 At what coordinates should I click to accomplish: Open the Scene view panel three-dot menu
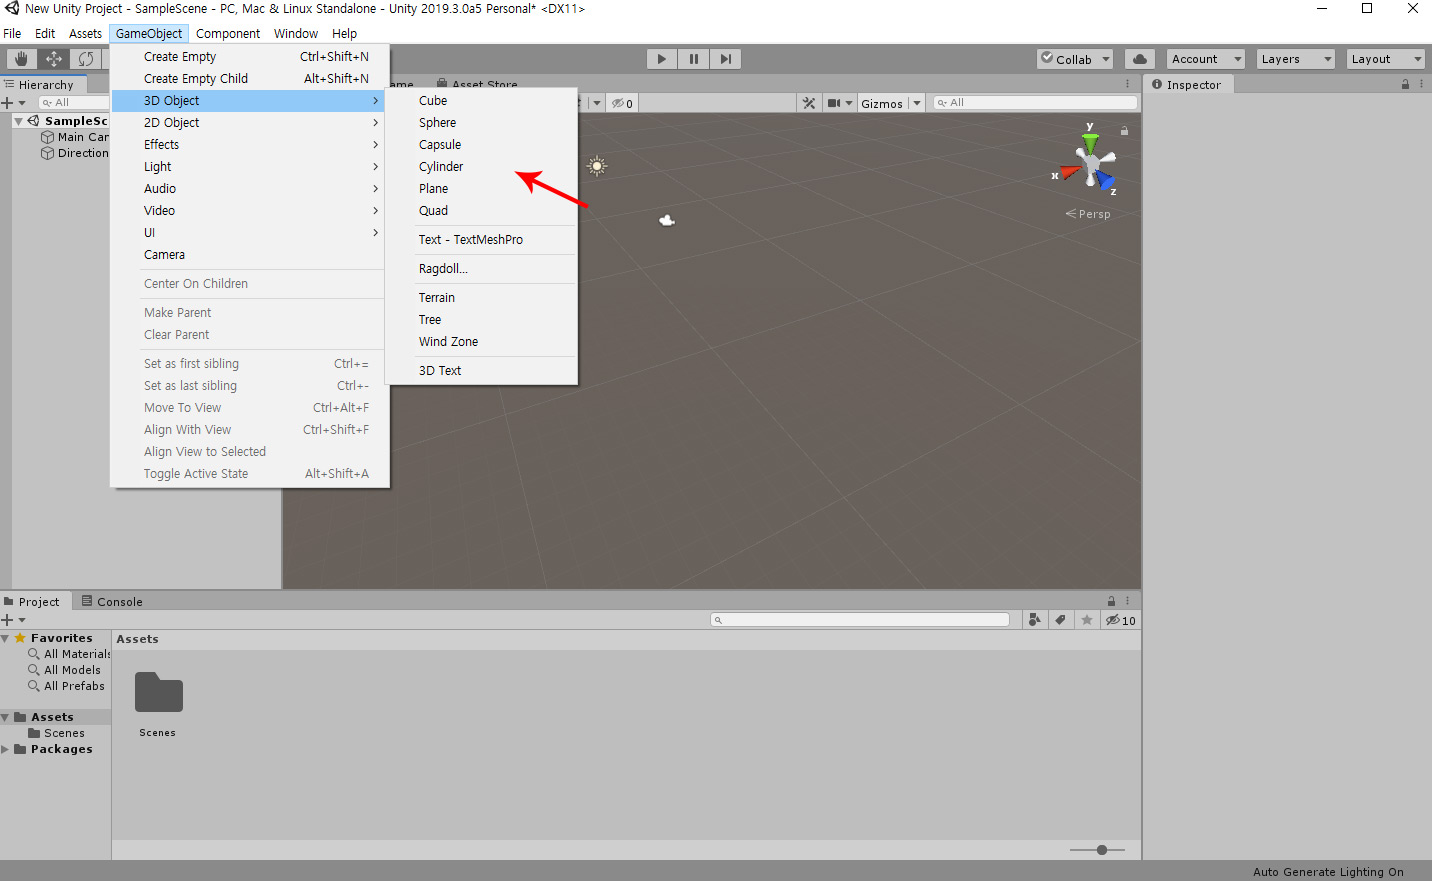[x=1127, y=84]
